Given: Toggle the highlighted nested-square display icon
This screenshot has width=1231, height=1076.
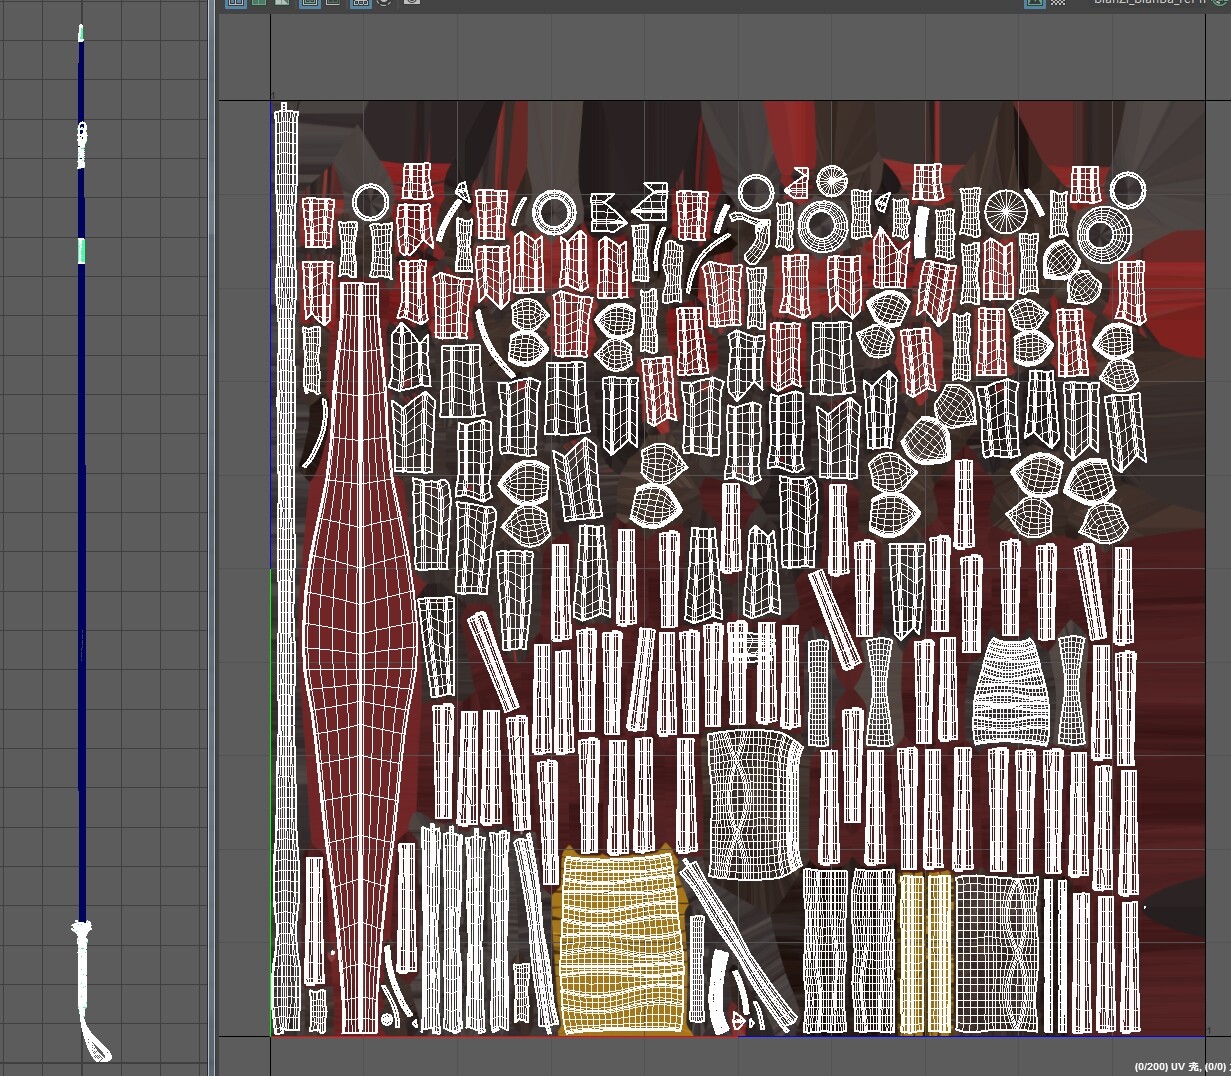Looking at the screenshot, I should click(x=310, y=2).
